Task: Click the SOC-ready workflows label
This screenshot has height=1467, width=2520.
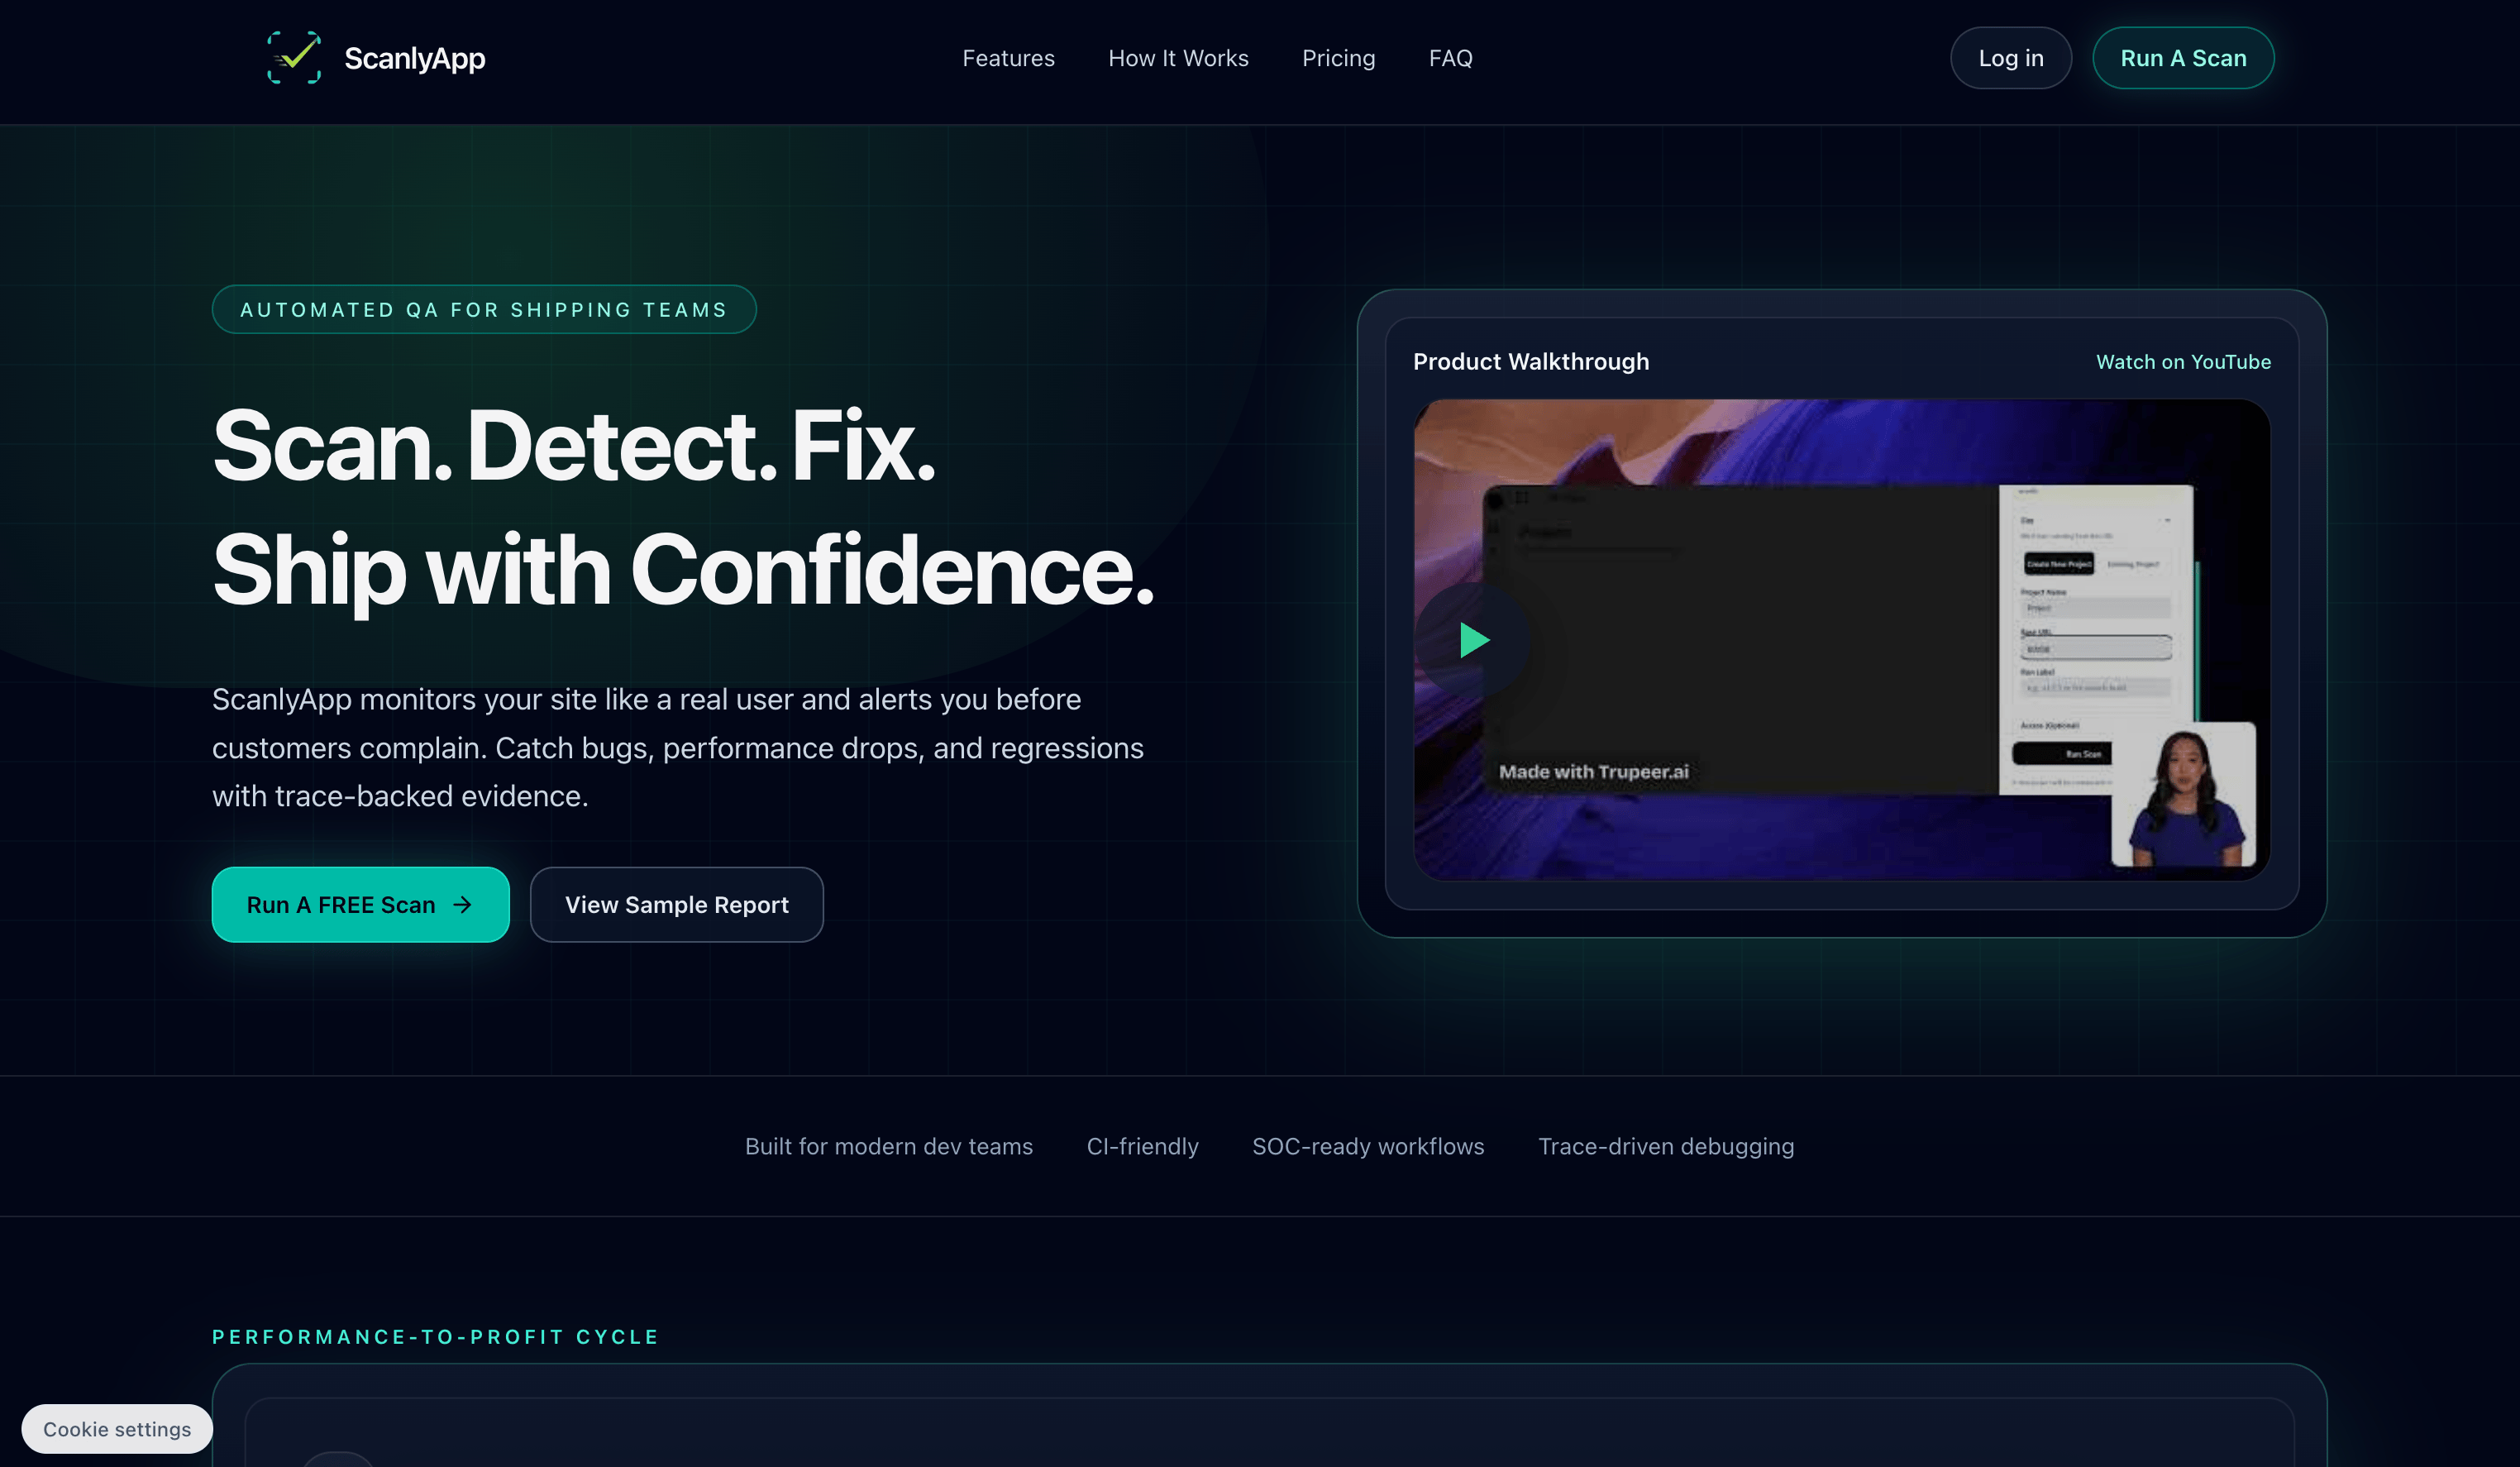Action: (x=1367, y=1146)
